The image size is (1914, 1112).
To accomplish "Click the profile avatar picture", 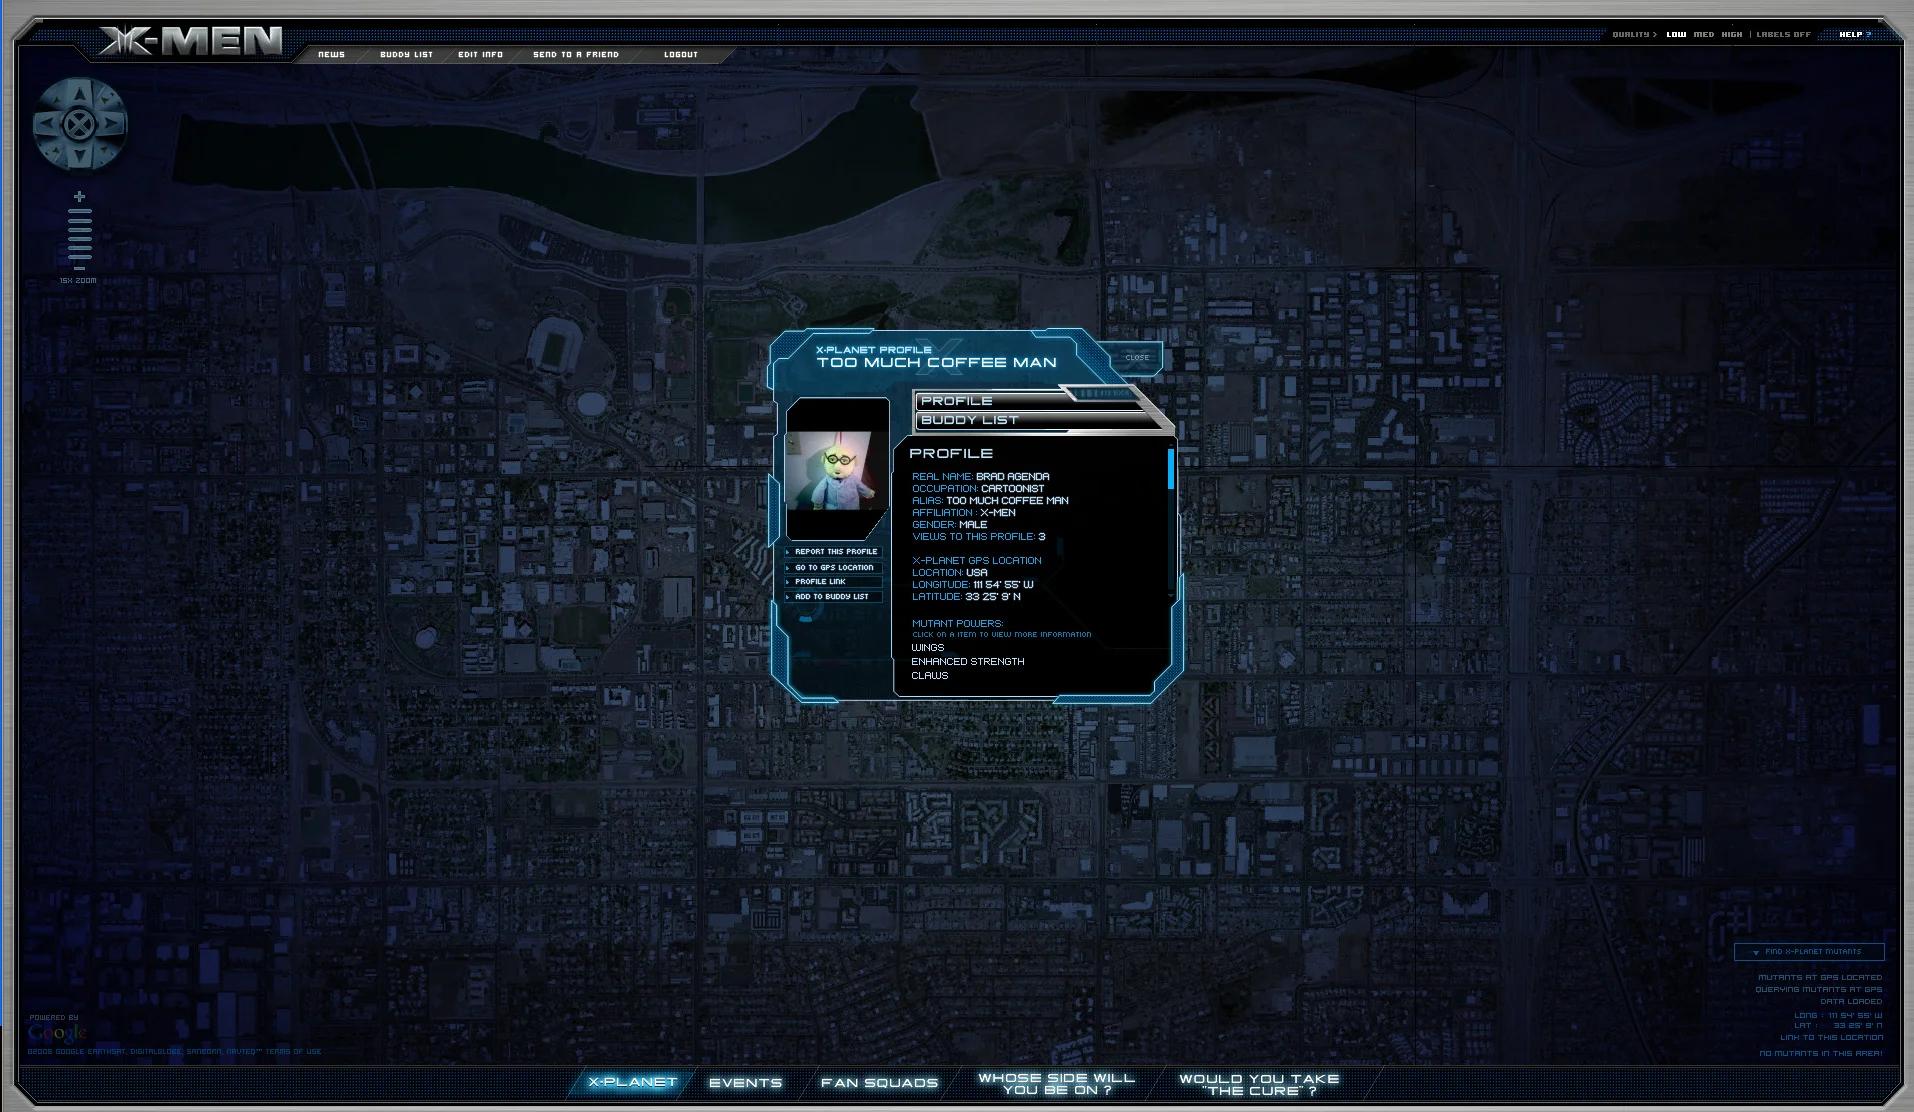I will (x=837, y=470).
